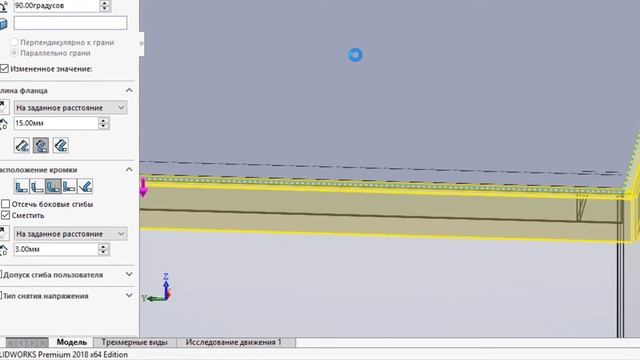Uncheck the 'Сместить' checkbox
This screenshot has height=360, width=640.
[x=5, y=215]
